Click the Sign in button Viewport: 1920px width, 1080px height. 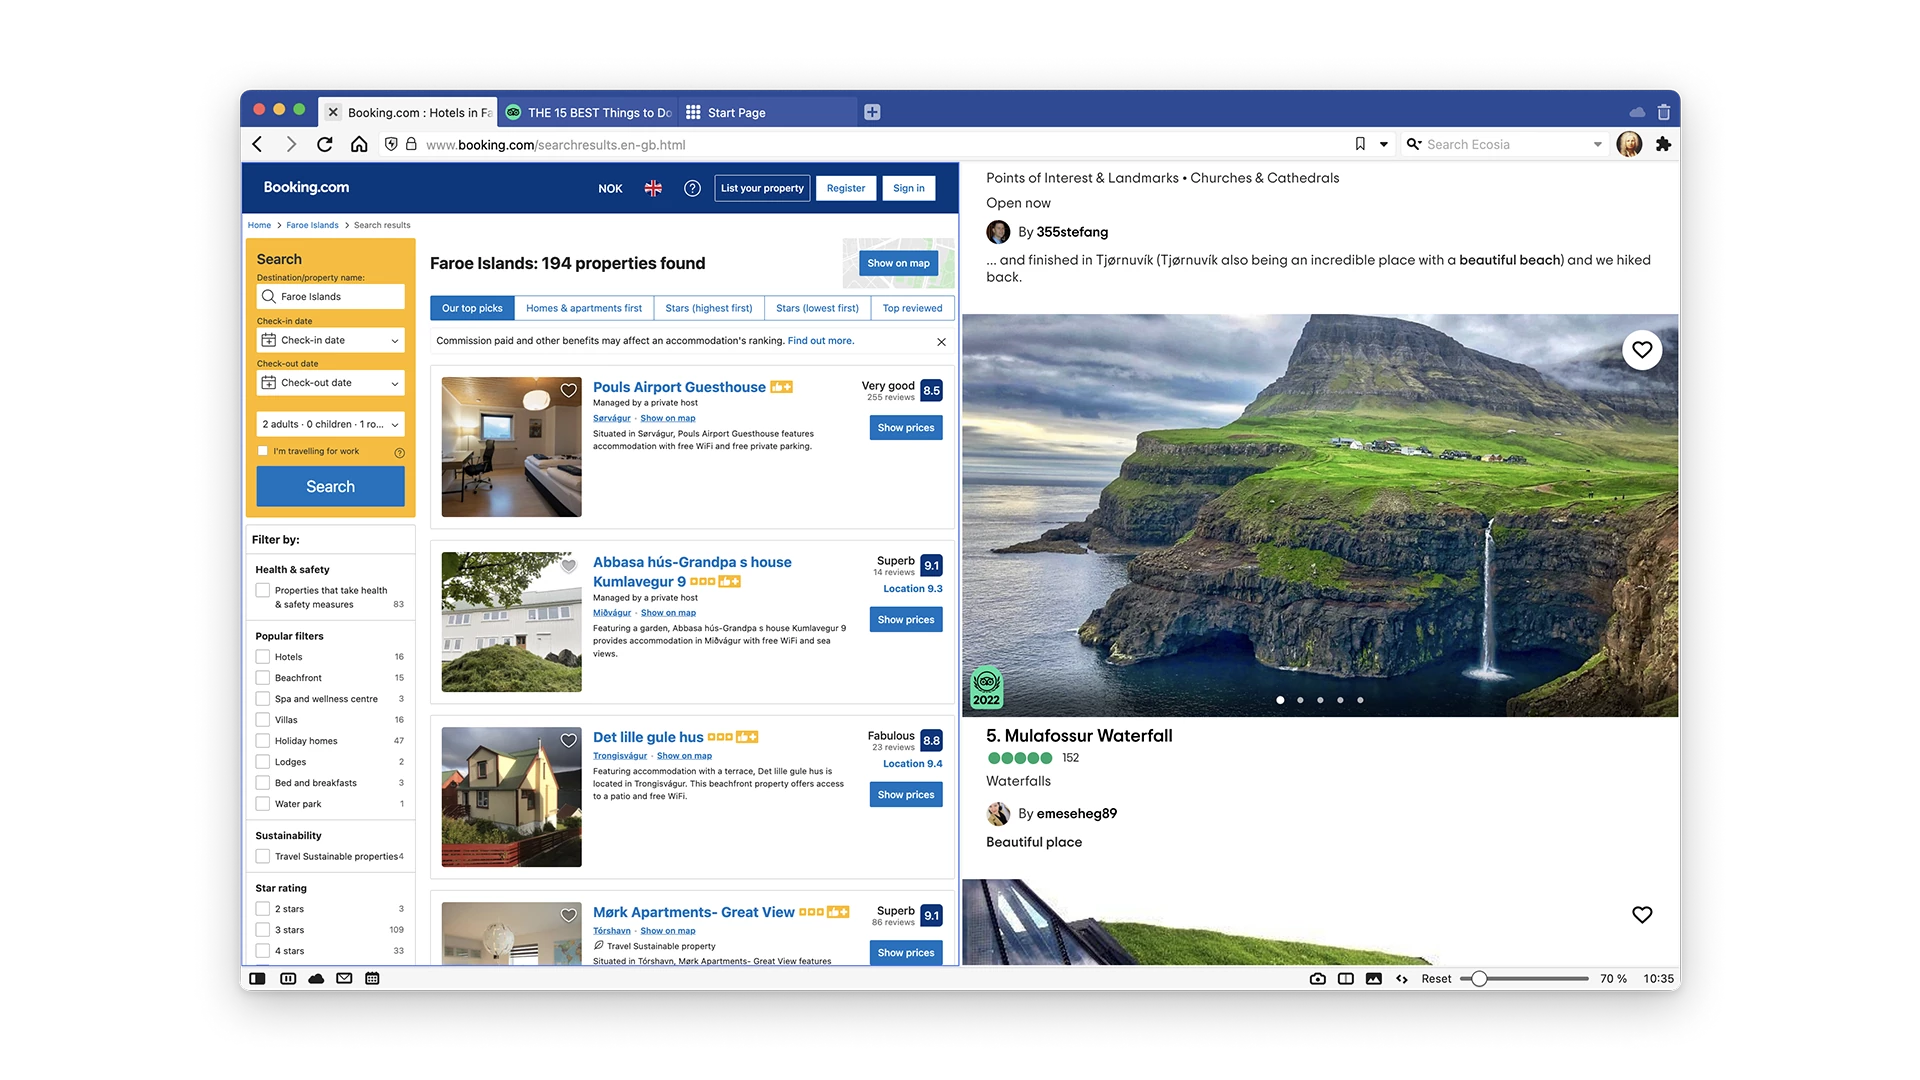coord(907,187)
